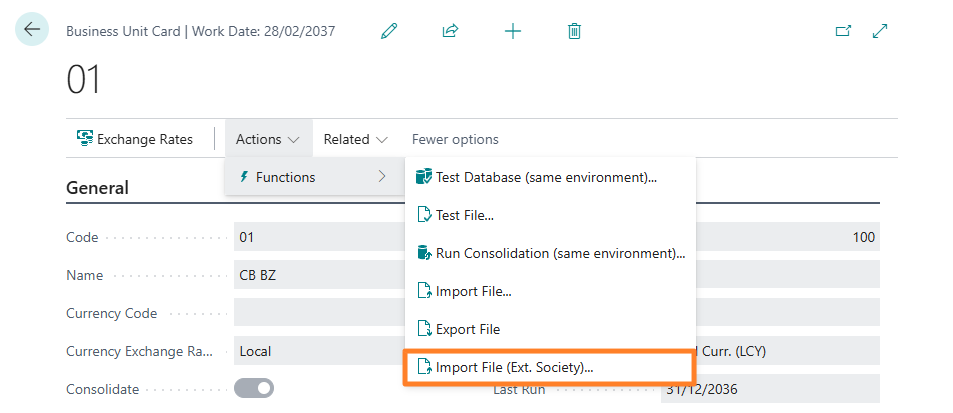Open card in new window icon

coord(842,31)
